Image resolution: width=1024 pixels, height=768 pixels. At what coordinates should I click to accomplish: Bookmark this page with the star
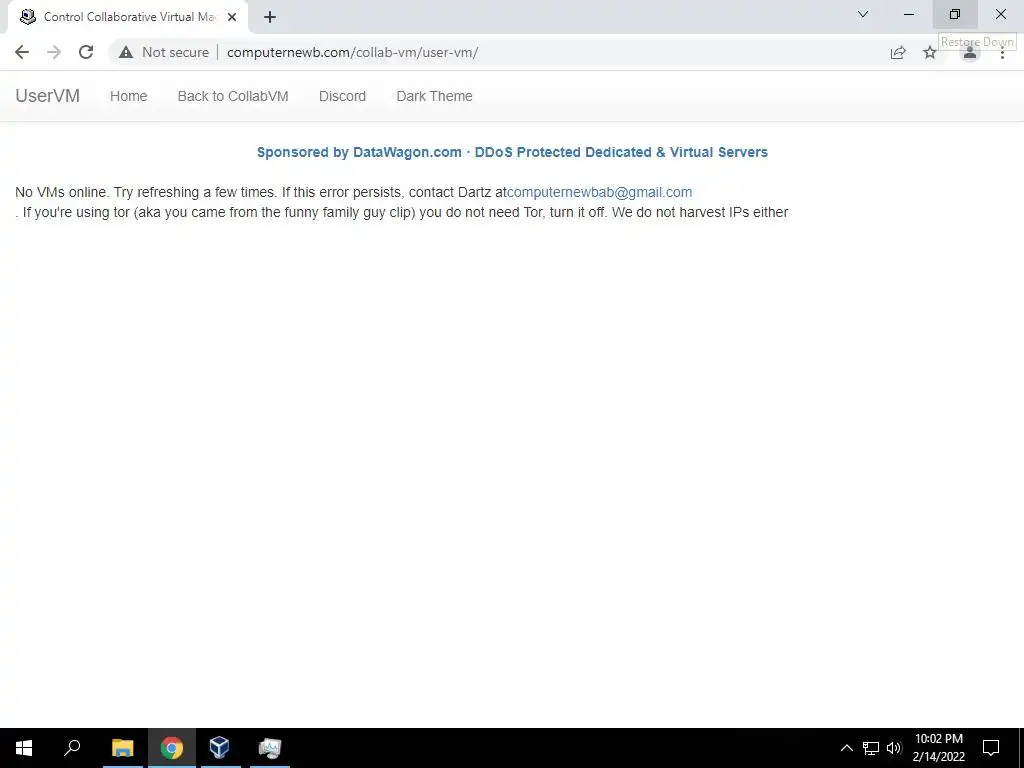pos(930,52)
